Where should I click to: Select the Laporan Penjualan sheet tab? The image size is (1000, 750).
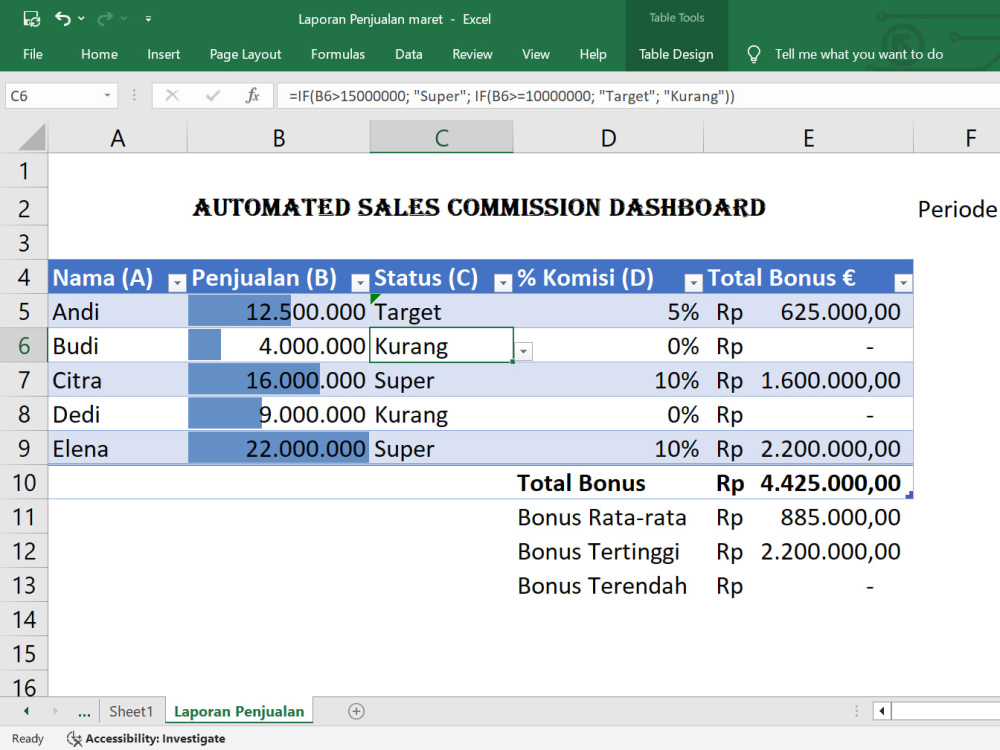[x=239, y=711]
